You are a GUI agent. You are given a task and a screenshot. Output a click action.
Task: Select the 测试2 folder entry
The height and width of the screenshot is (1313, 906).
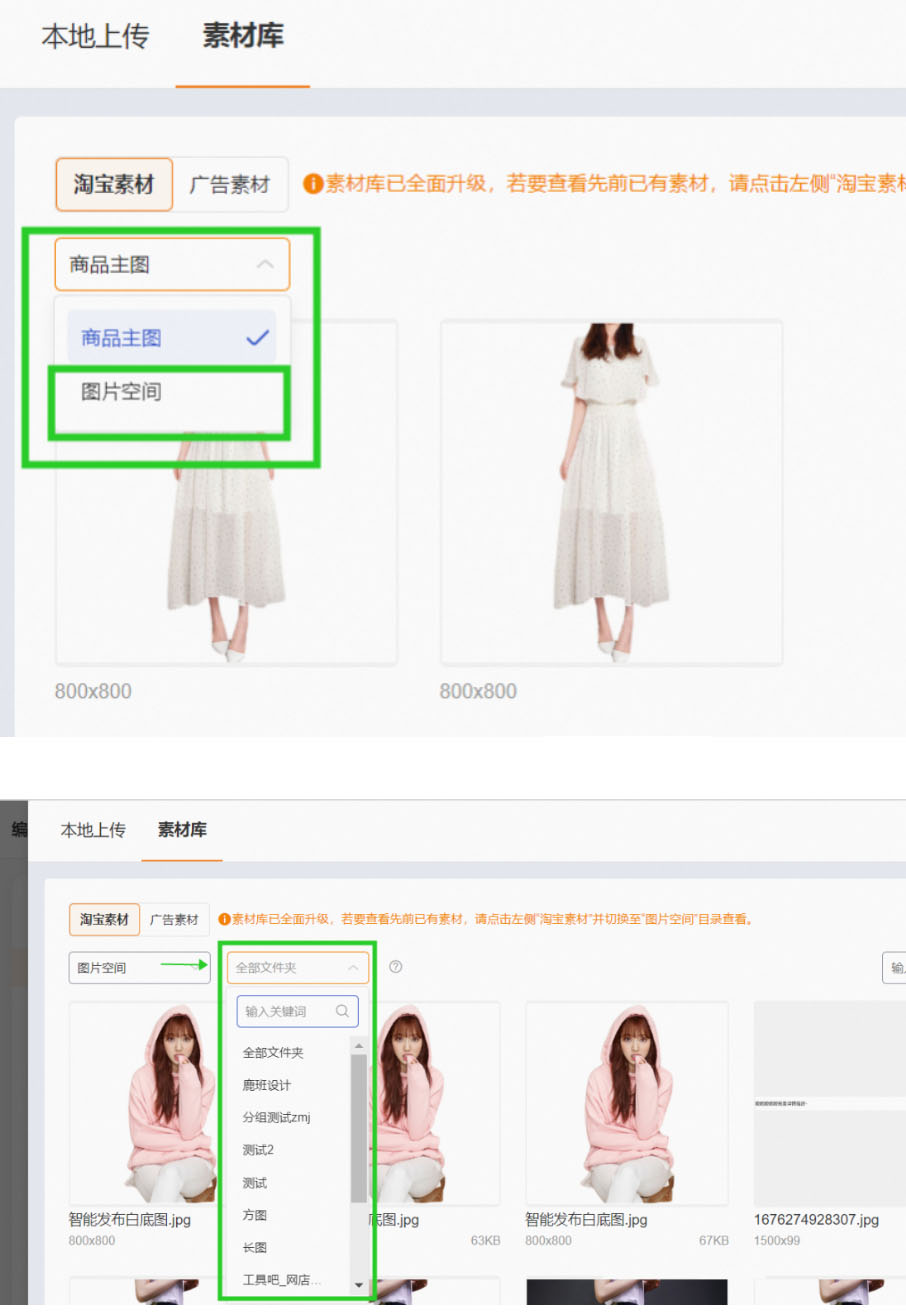coord(258,1150)
